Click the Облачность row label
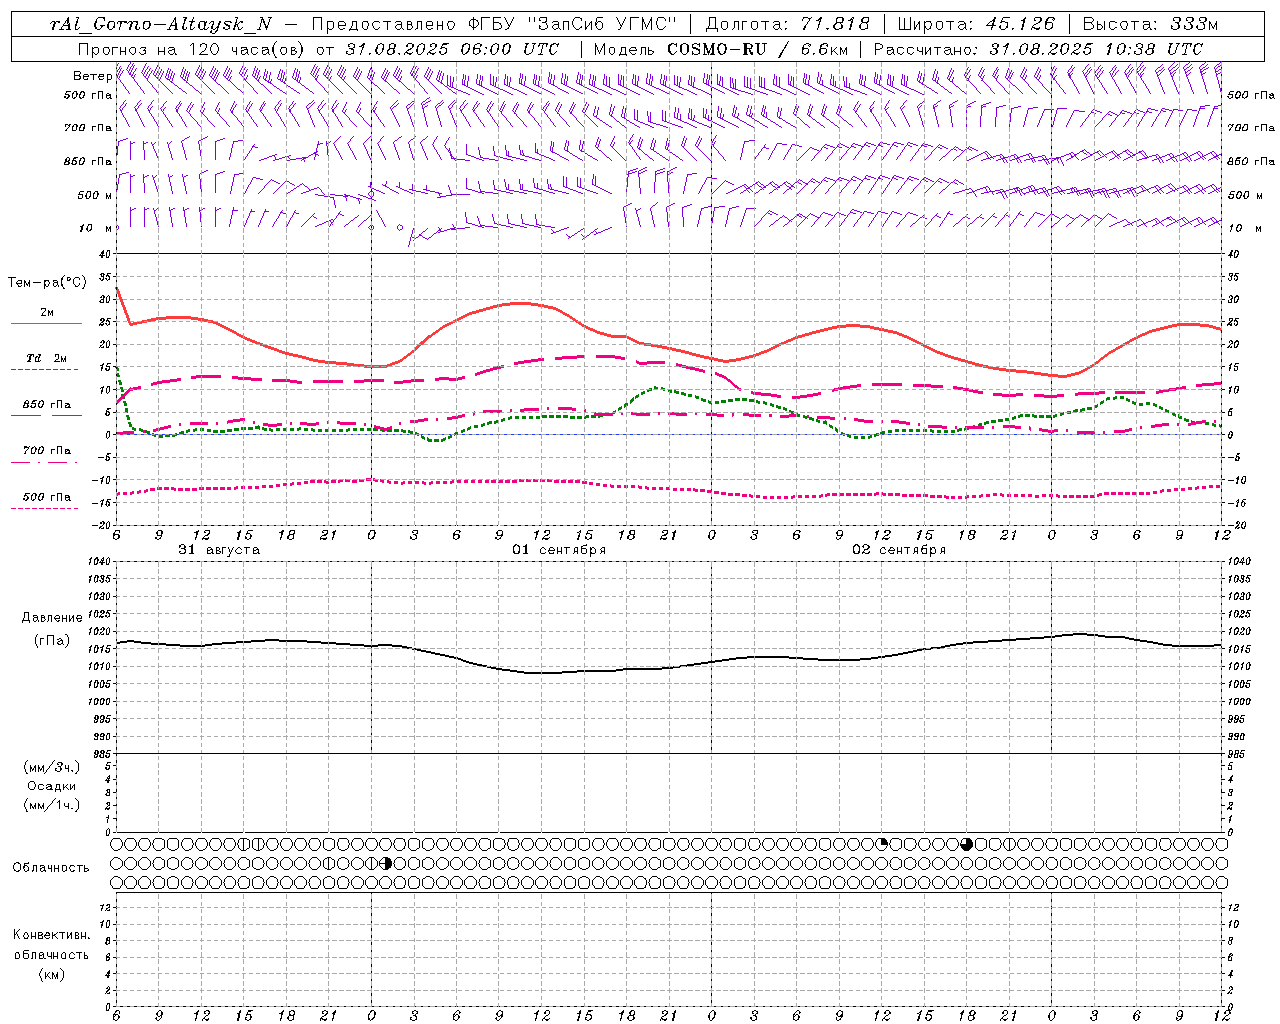Screen dimensions: 1280x1024 (51, 868)
